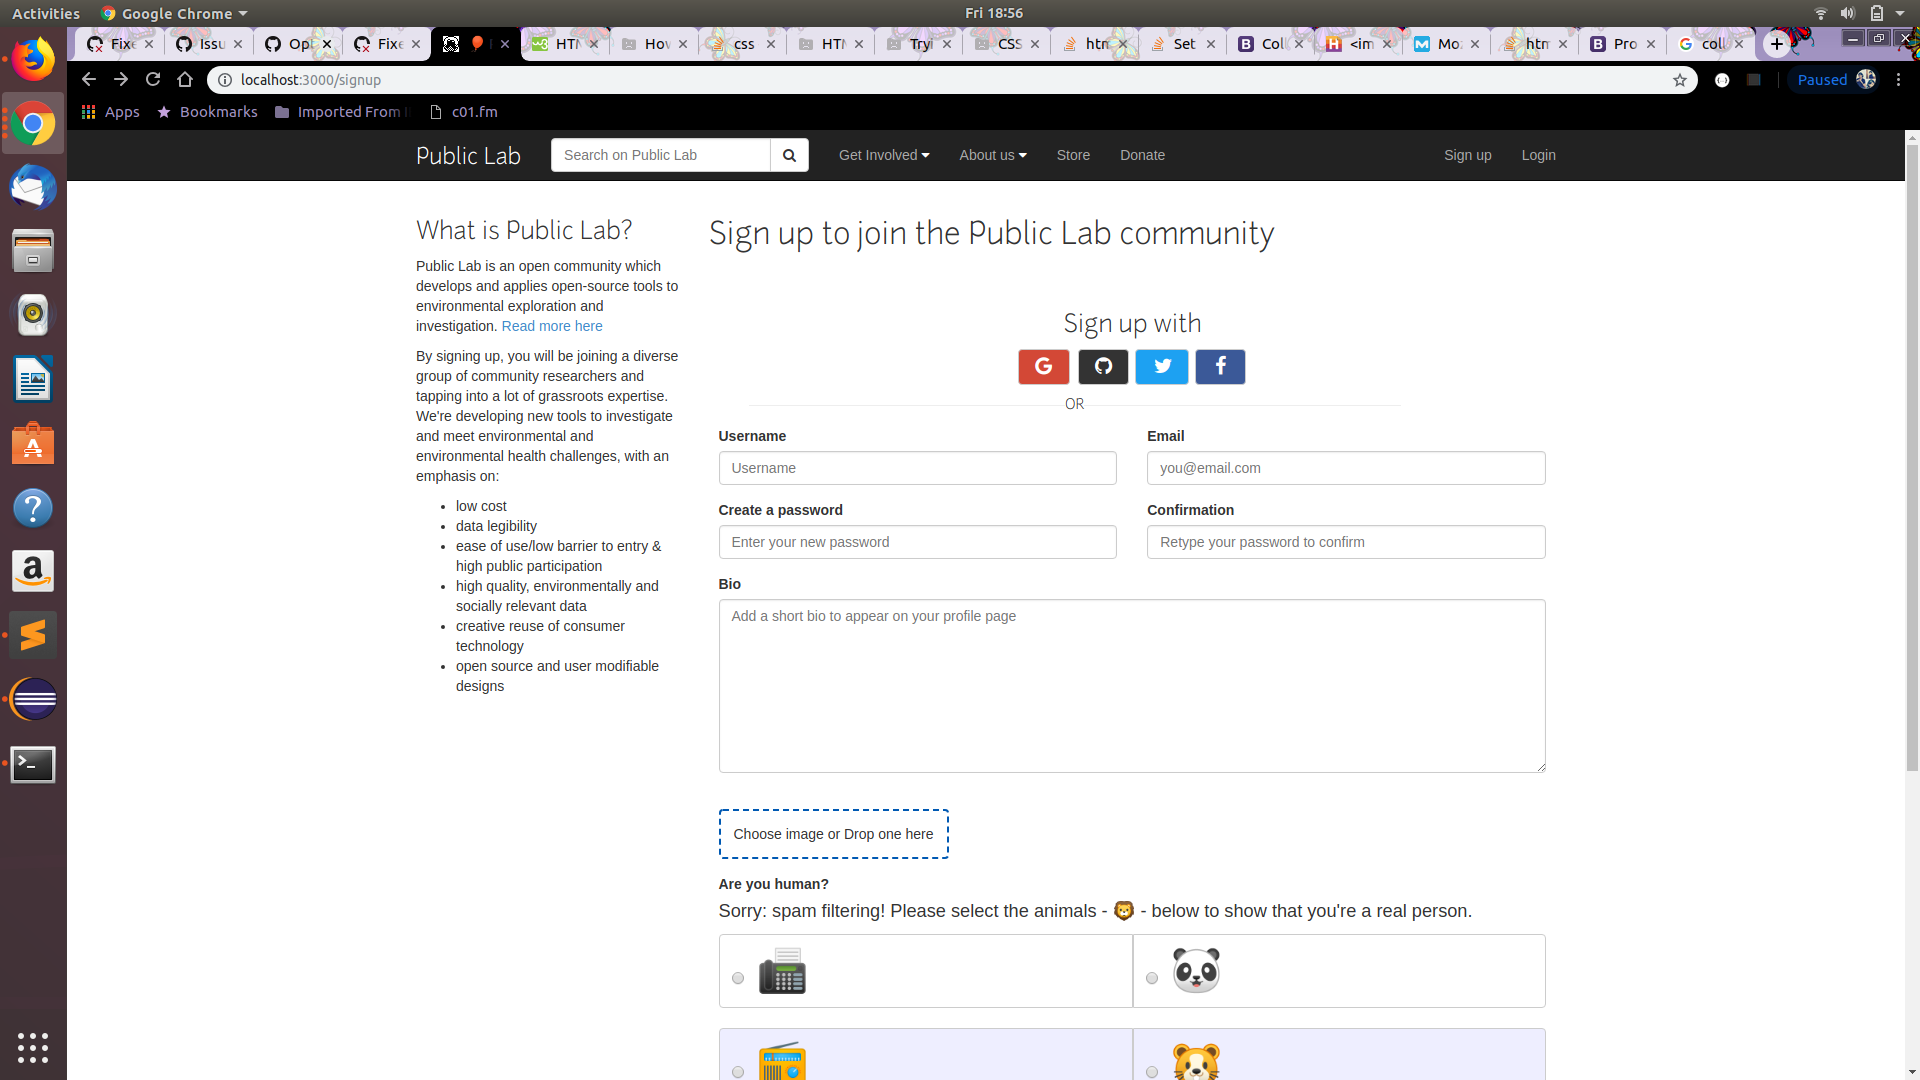Expand the About us dropdown

coord(992,155)
